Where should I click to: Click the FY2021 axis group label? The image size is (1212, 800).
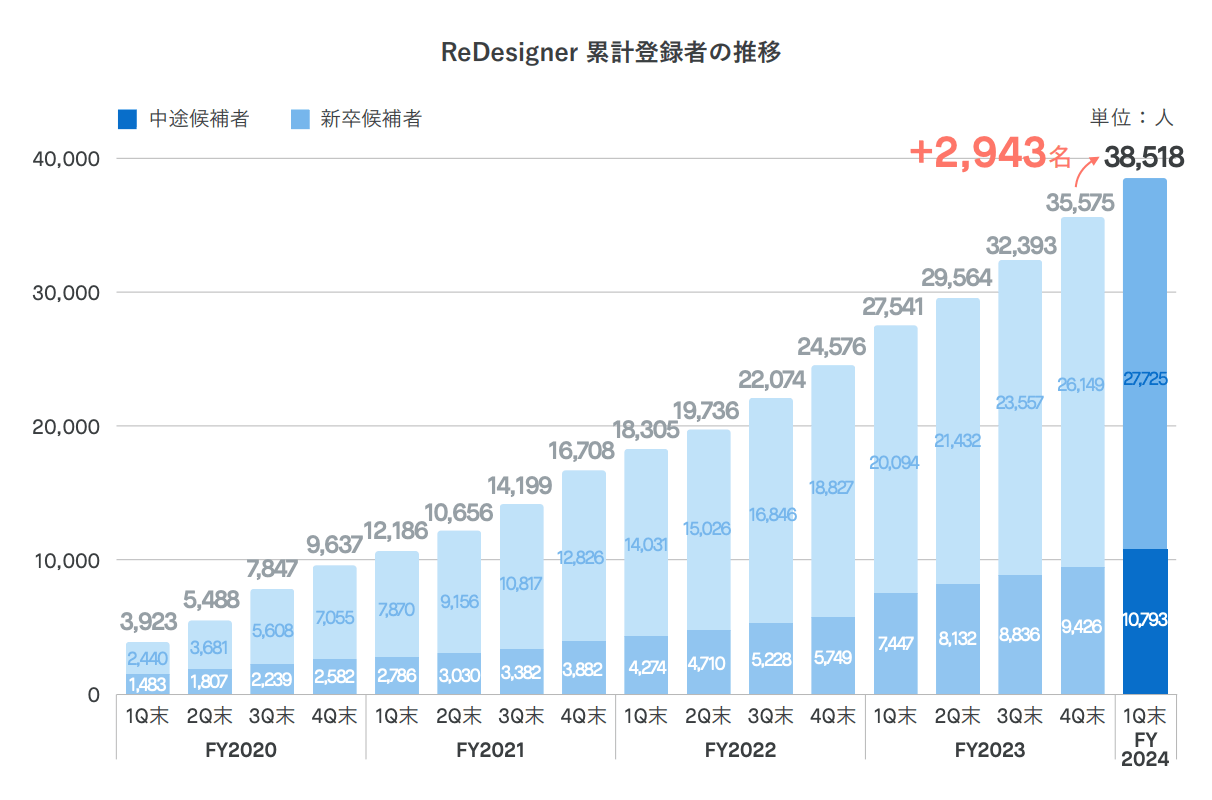coord(490,749)
